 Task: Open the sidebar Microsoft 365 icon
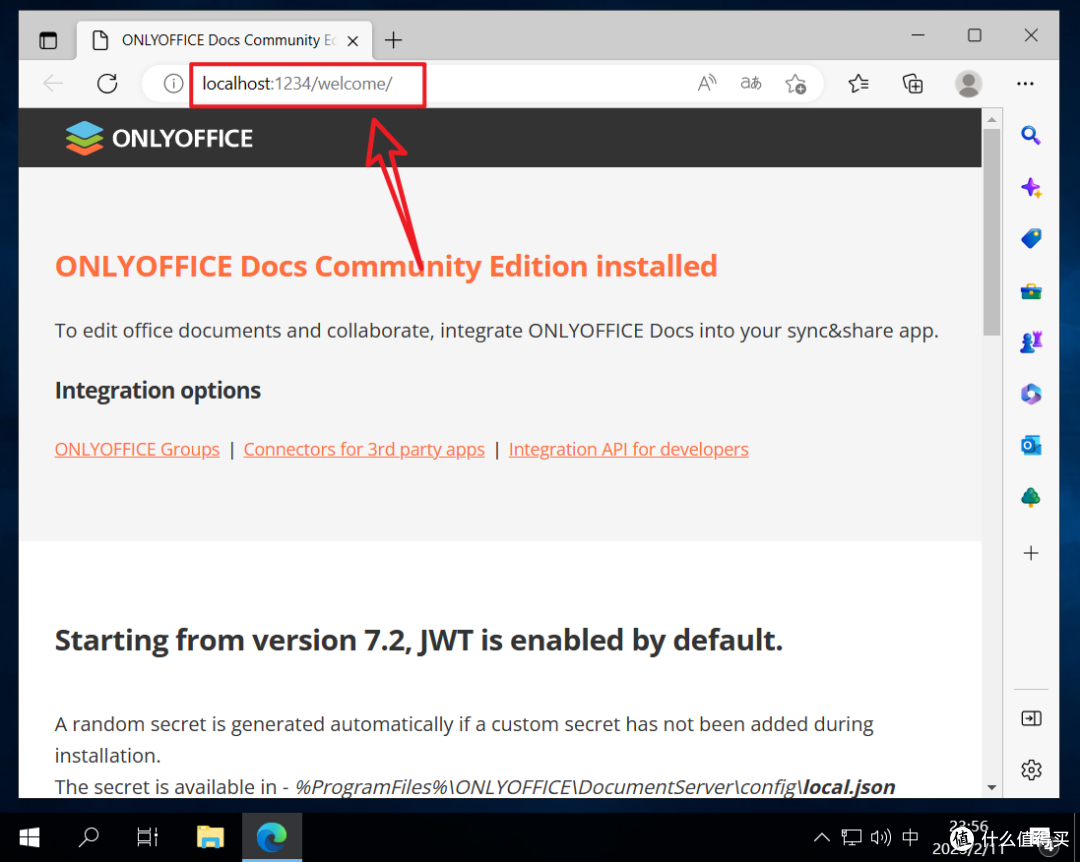(x=1030, y=394)
